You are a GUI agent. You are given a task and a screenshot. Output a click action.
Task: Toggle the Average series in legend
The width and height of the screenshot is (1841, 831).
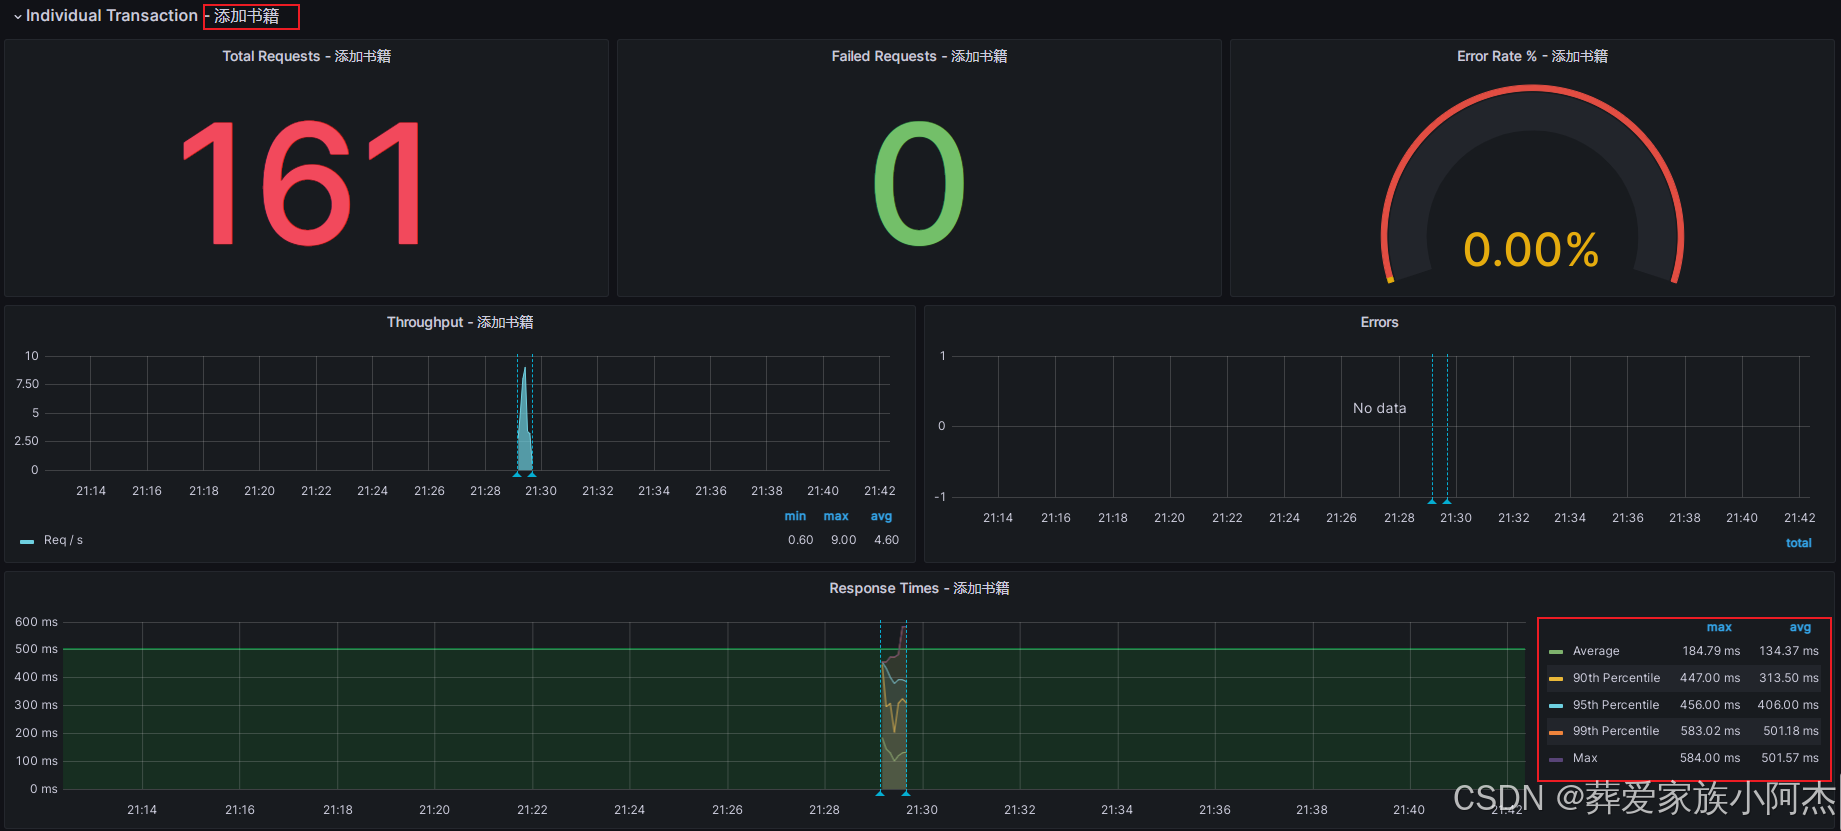coord(1596,651)
